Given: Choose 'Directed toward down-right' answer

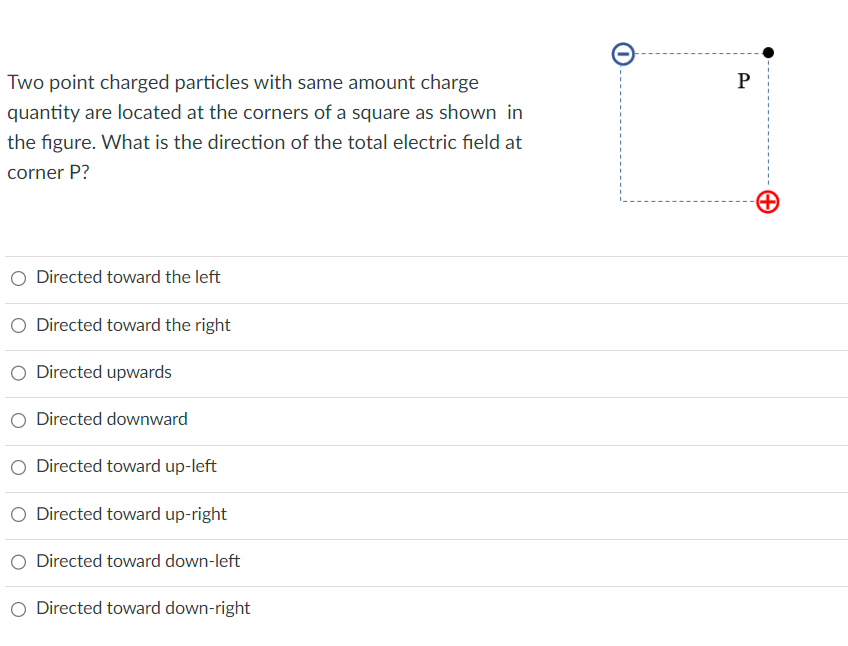Looking at the screenshot, I should pyautogui.click(x=18, y=608).
